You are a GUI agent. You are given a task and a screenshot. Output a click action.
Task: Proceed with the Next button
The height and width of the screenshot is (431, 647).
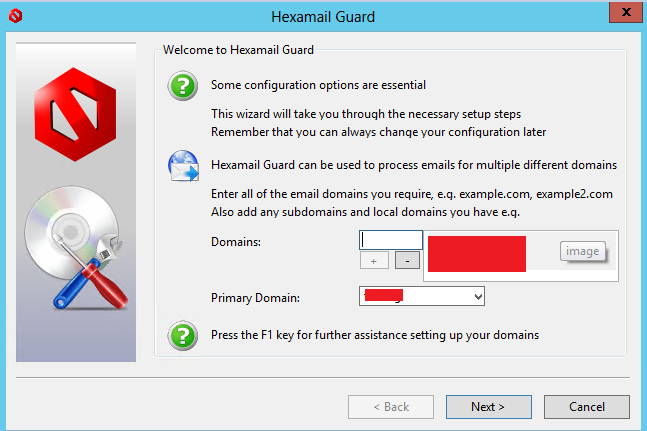tap(489, 407)
